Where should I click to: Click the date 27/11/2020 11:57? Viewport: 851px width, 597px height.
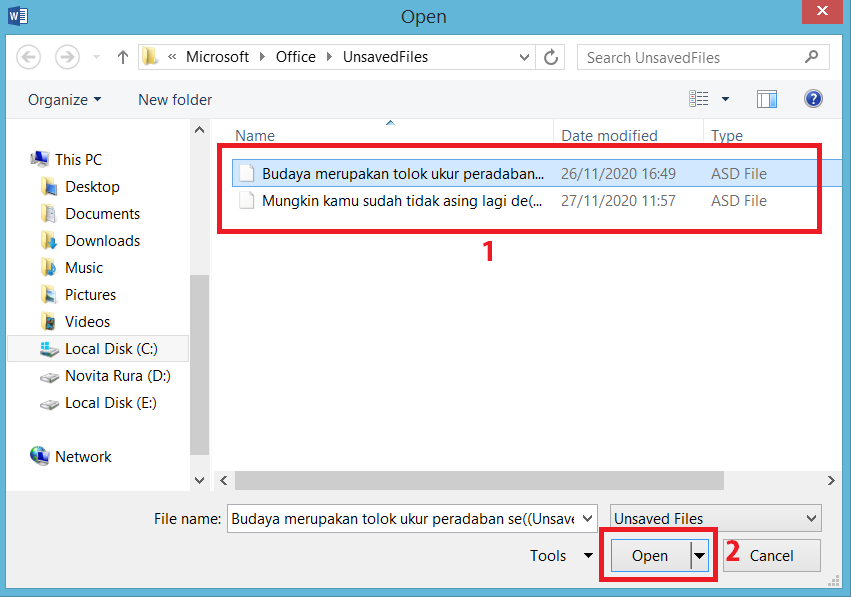618,201
